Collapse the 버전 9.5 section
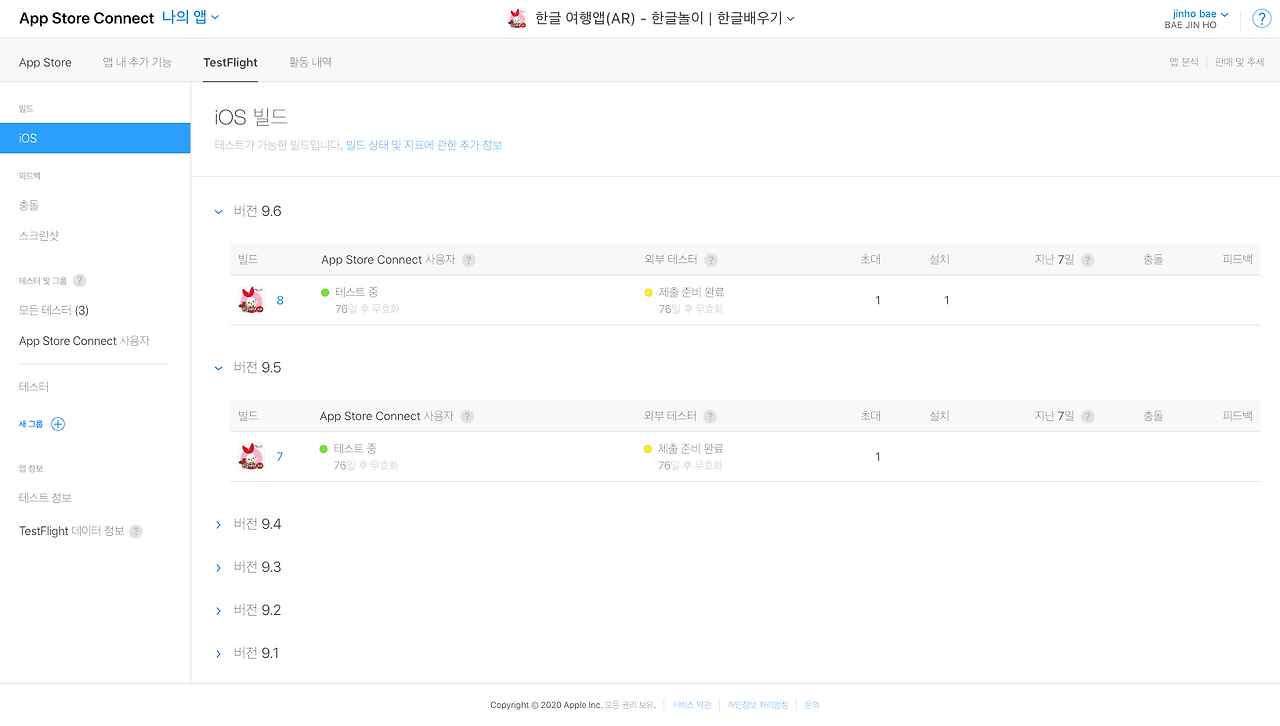Viewport: 1280px width, 726px height. [x=219, y=368]
